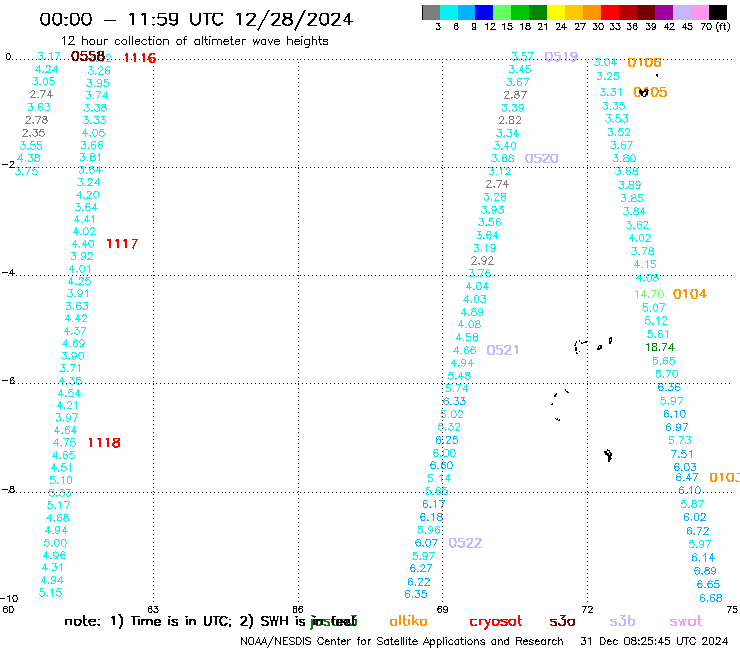Click the dark green wave height 18.74

(x=659, y=347)
